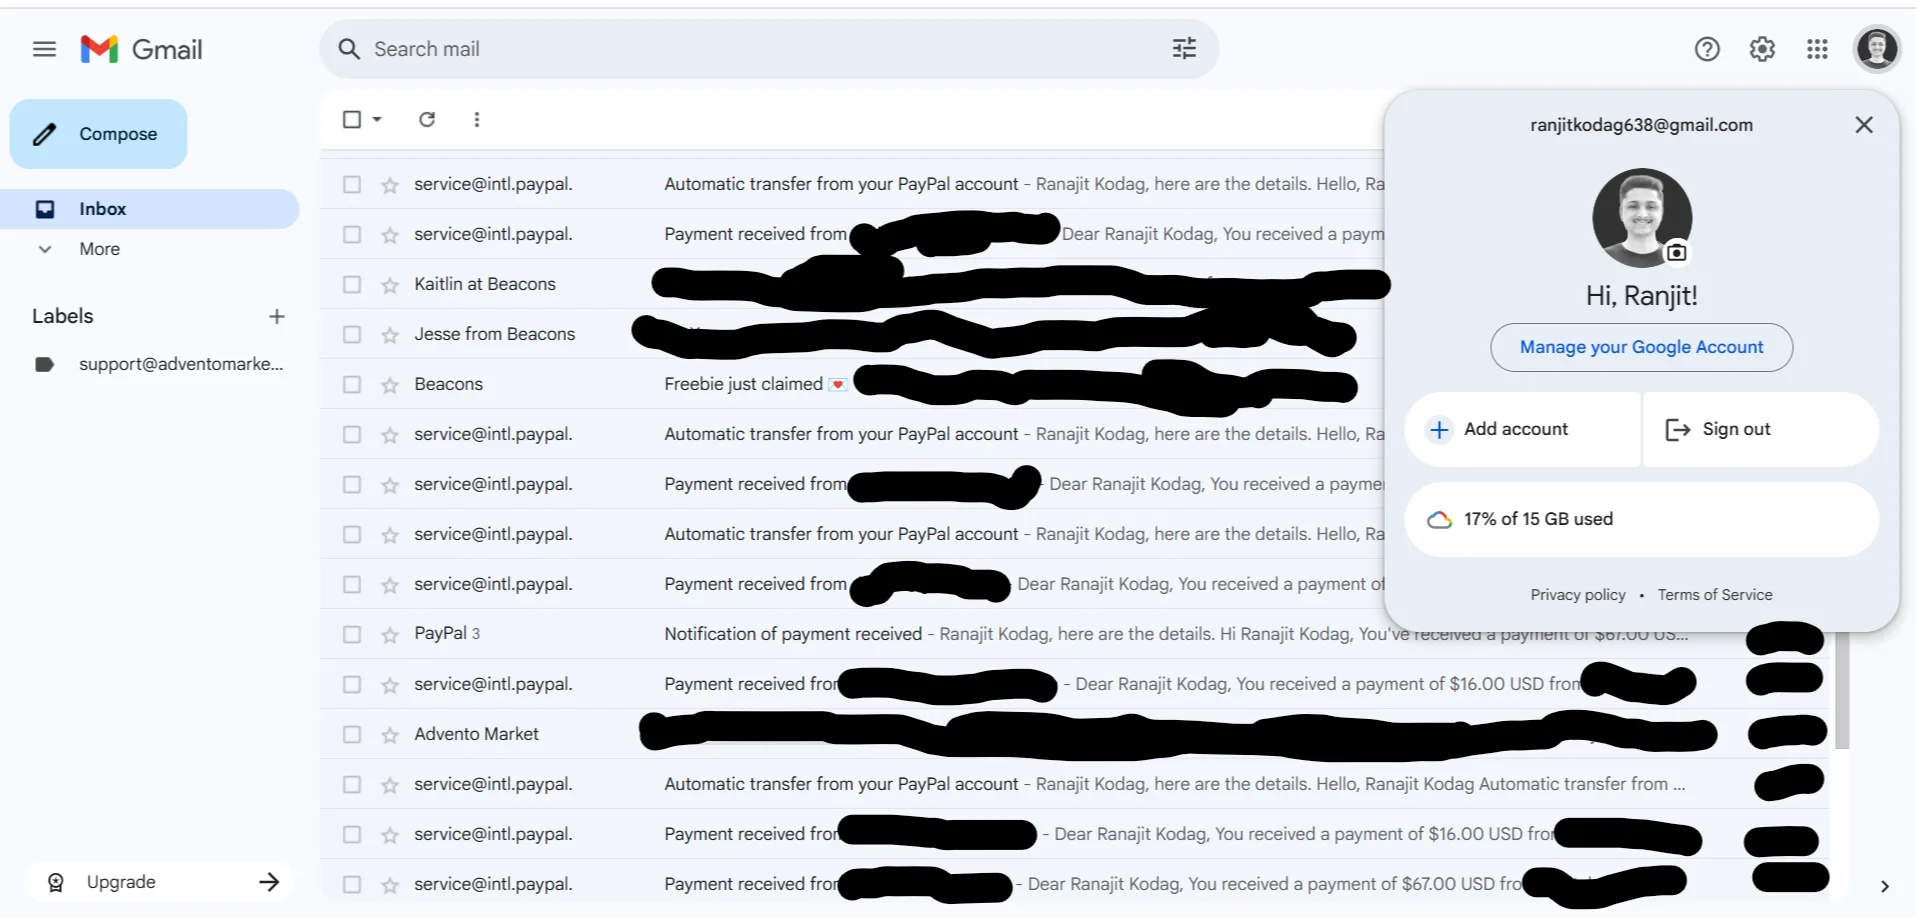1917x918 pixels.
Task: Star the Beacons Freebie just claimed email
Action: pyautogui.click(x=390, y=385)
